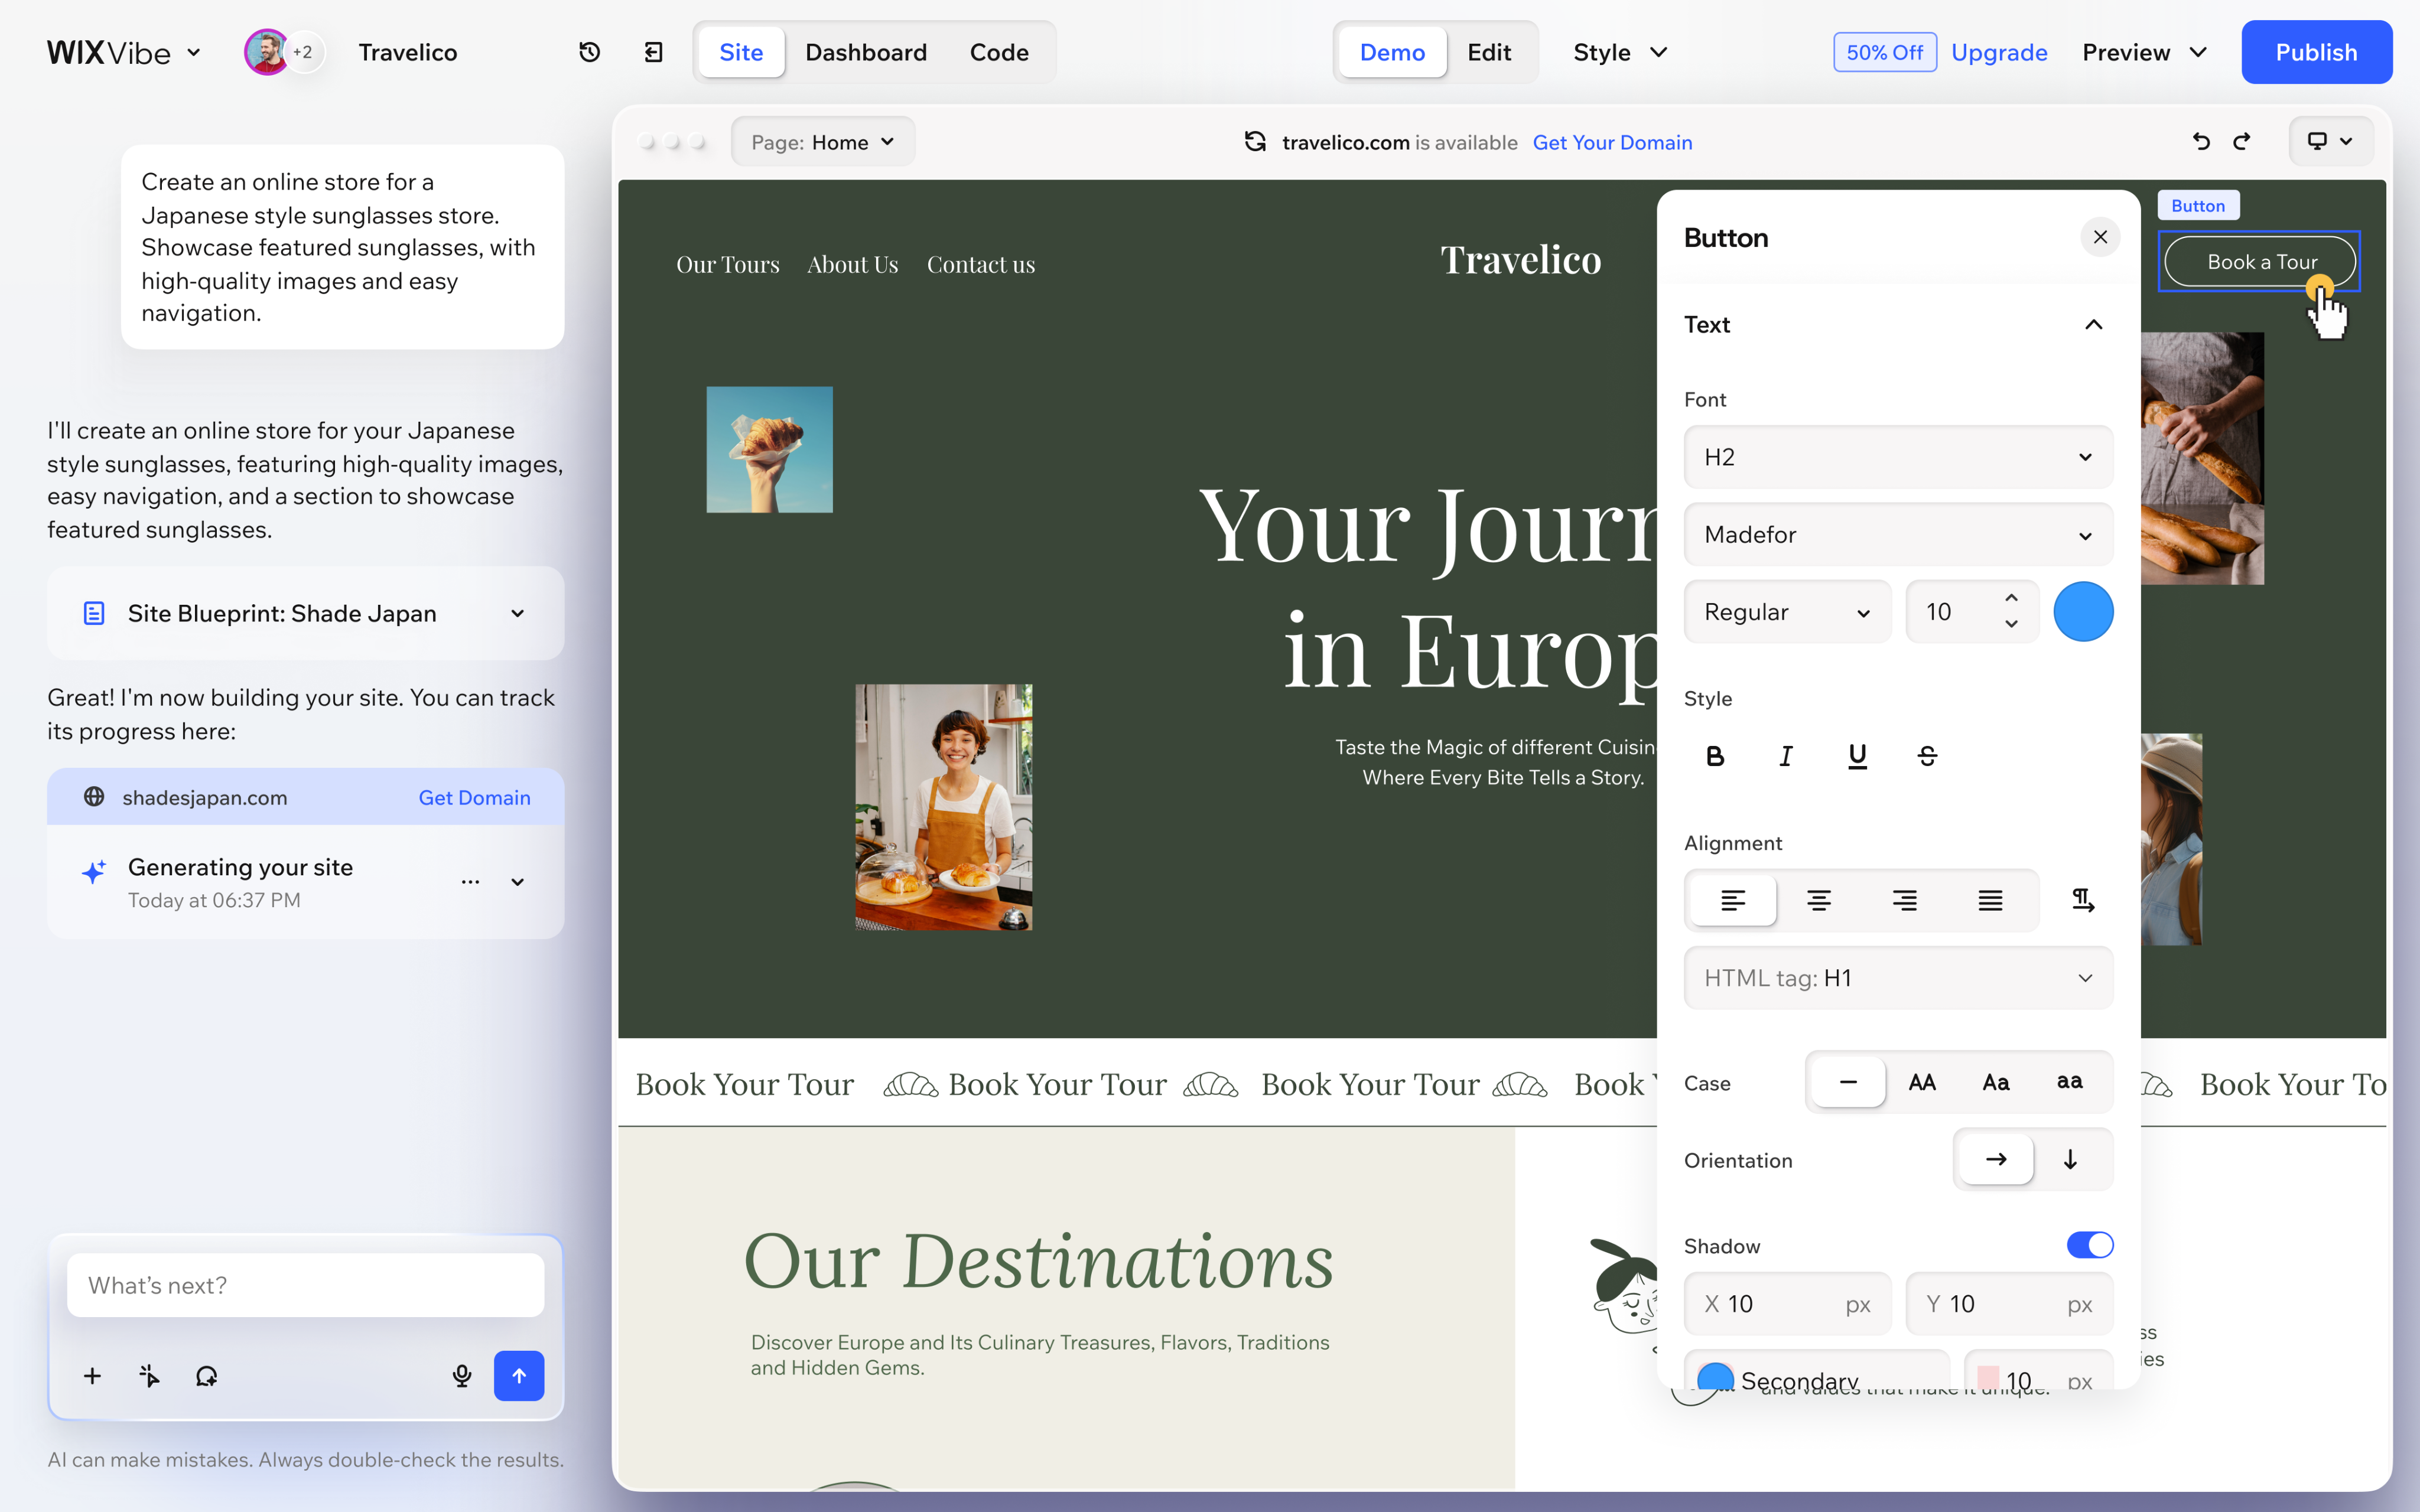
Task: Apply underline text style
Action: [x=1857, y=756]
